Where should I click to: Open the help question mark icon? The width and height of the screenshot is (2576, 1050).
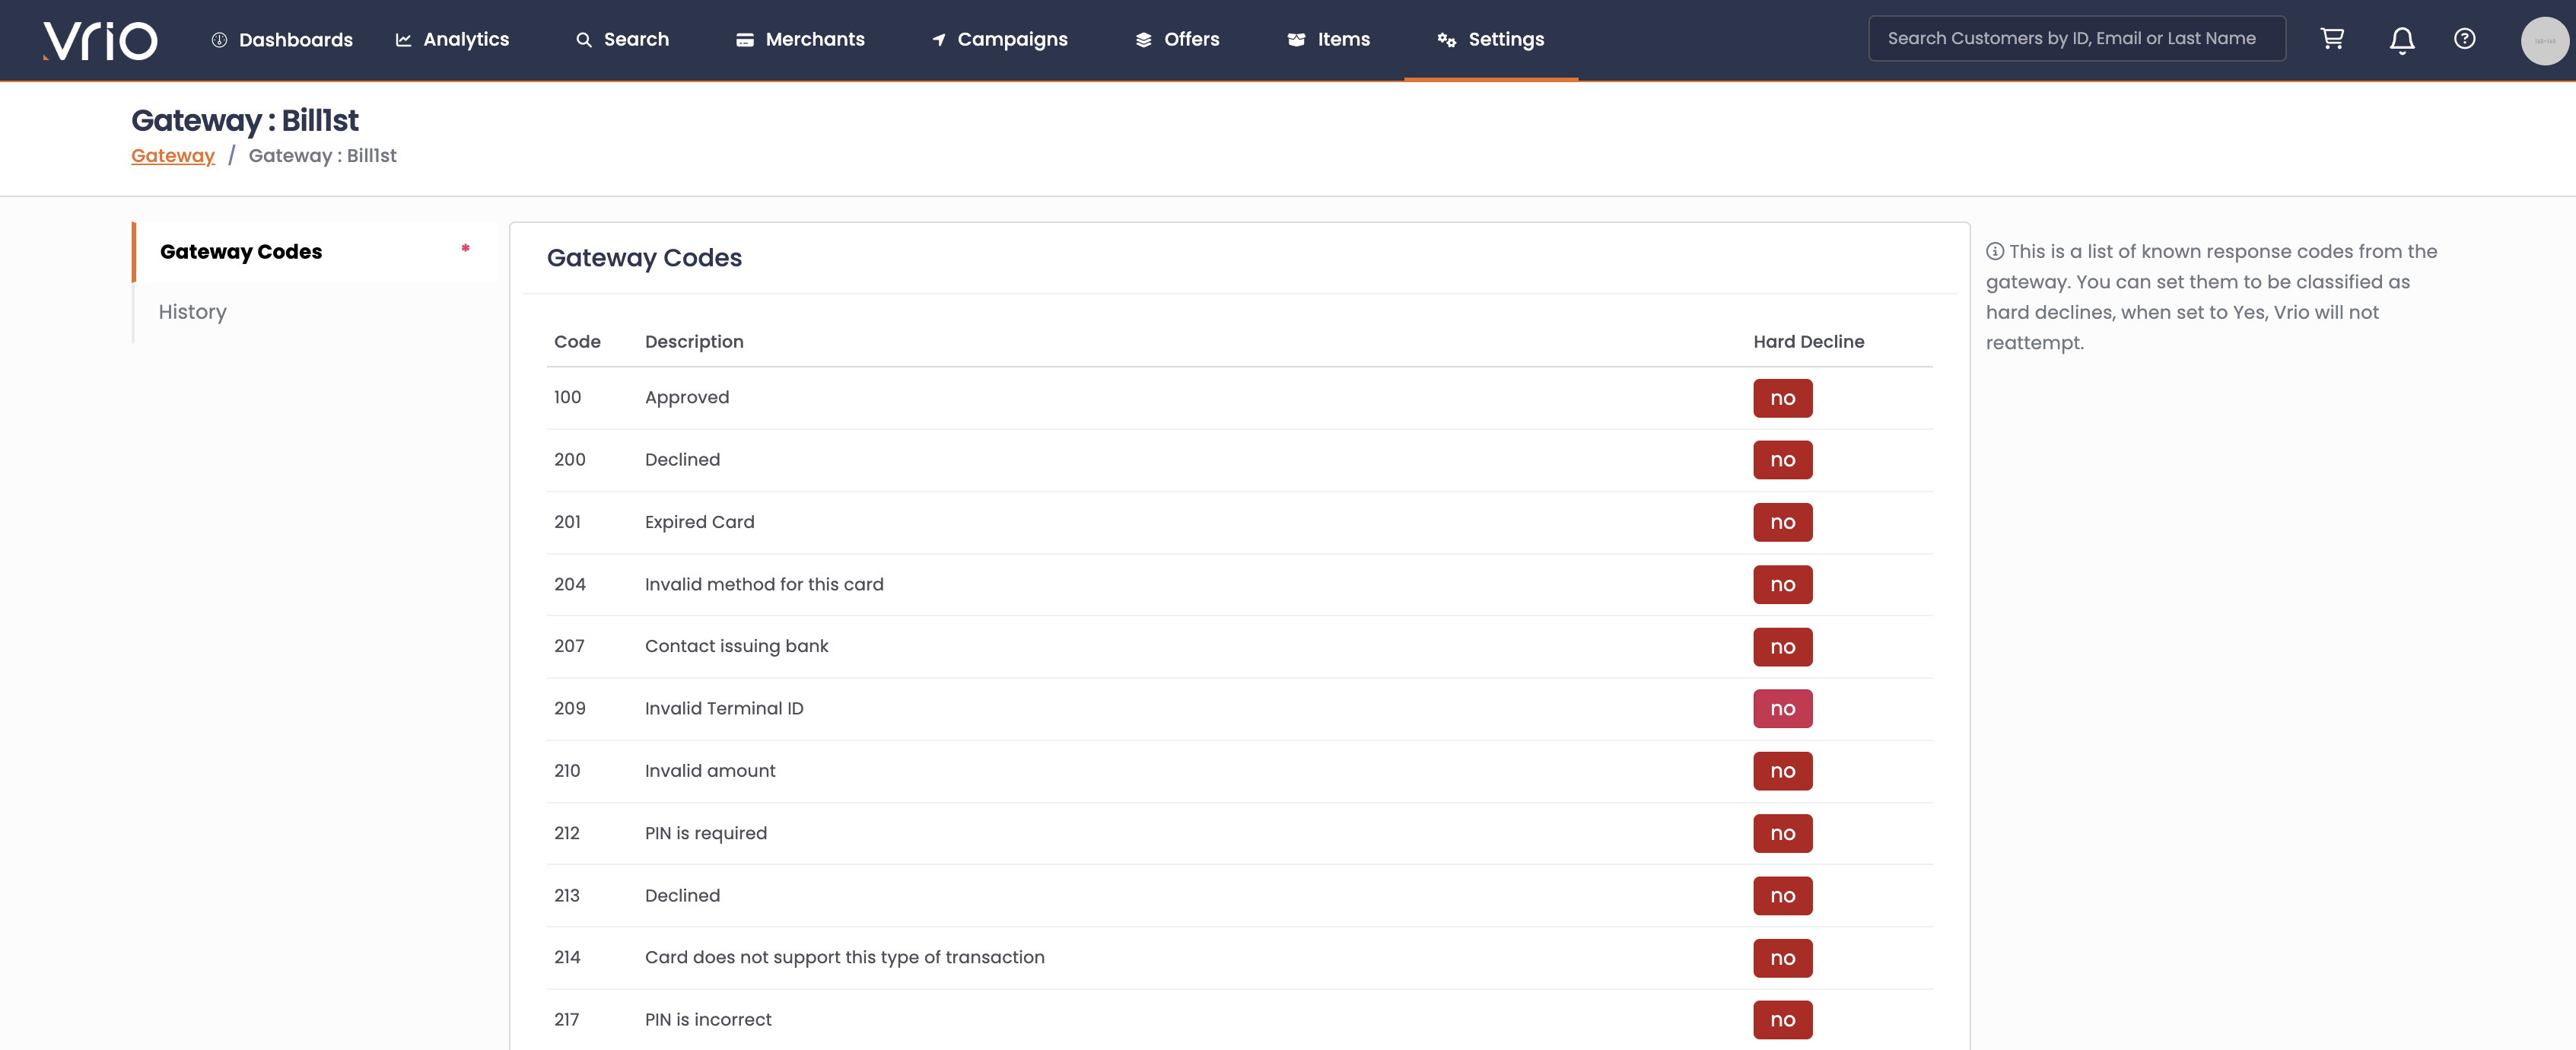[x=2465, y=39]
